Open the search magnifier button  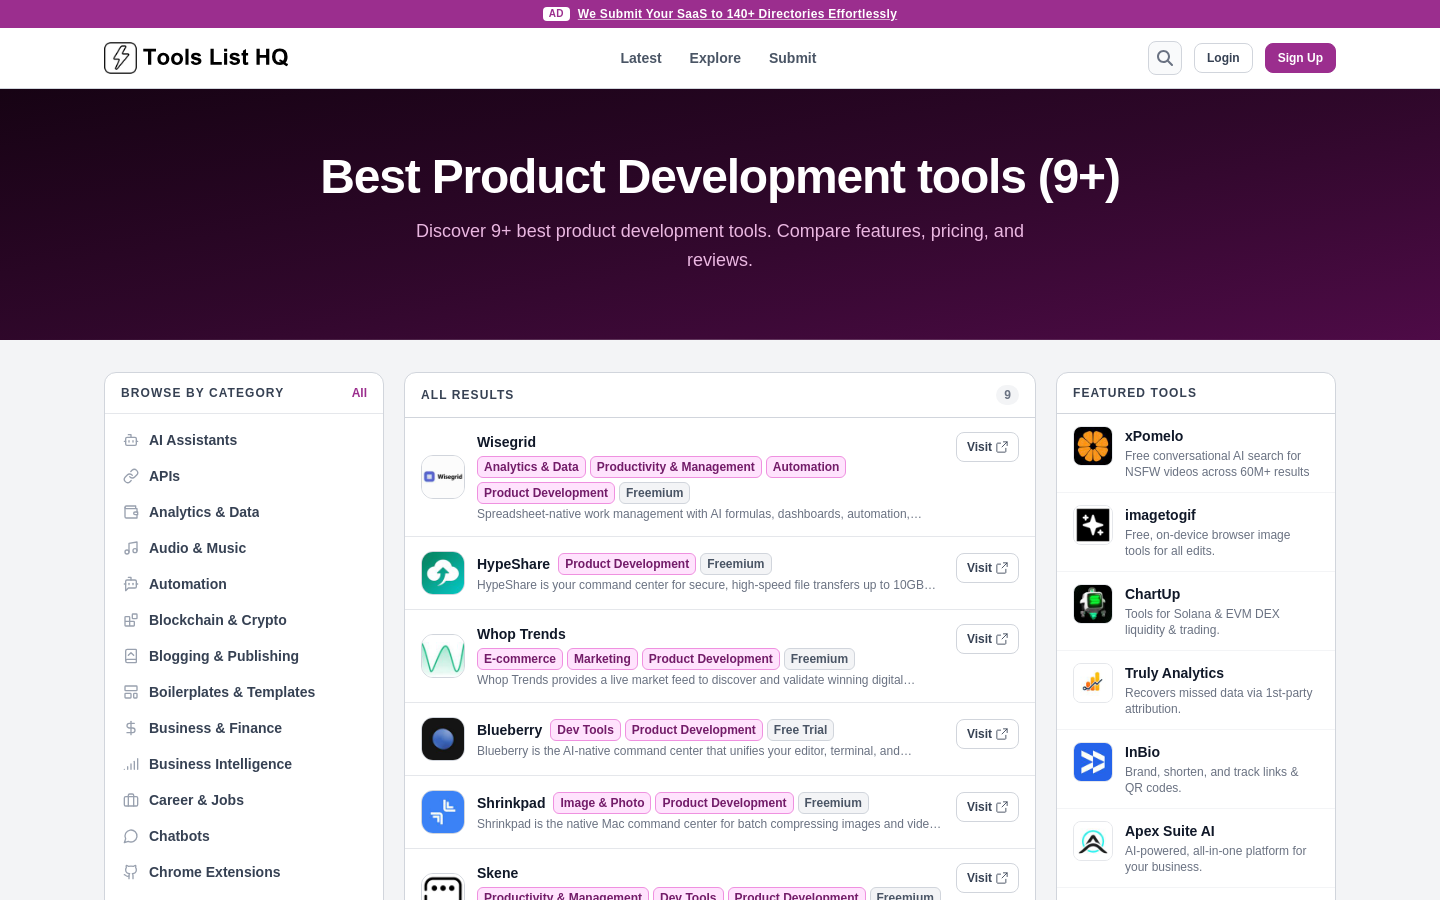pos(1165,58)
